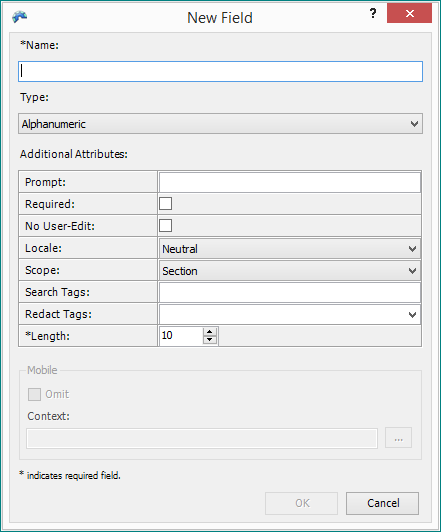Increase Length with the up arrow
The image size is (441, 532).
click(210, 331)
